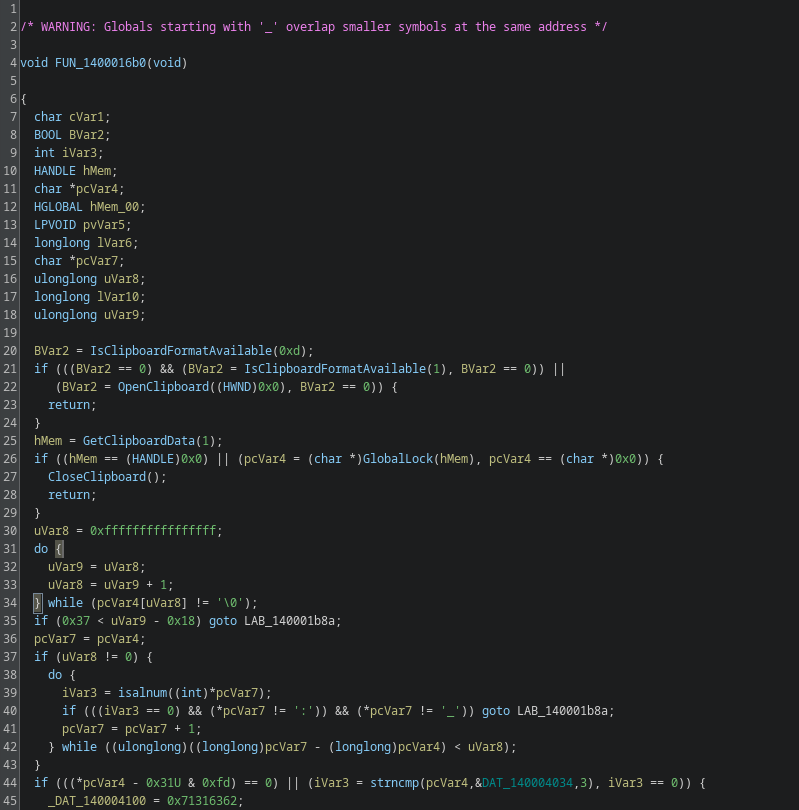Click the highlighted do-loop opening brace

(59, 549)
